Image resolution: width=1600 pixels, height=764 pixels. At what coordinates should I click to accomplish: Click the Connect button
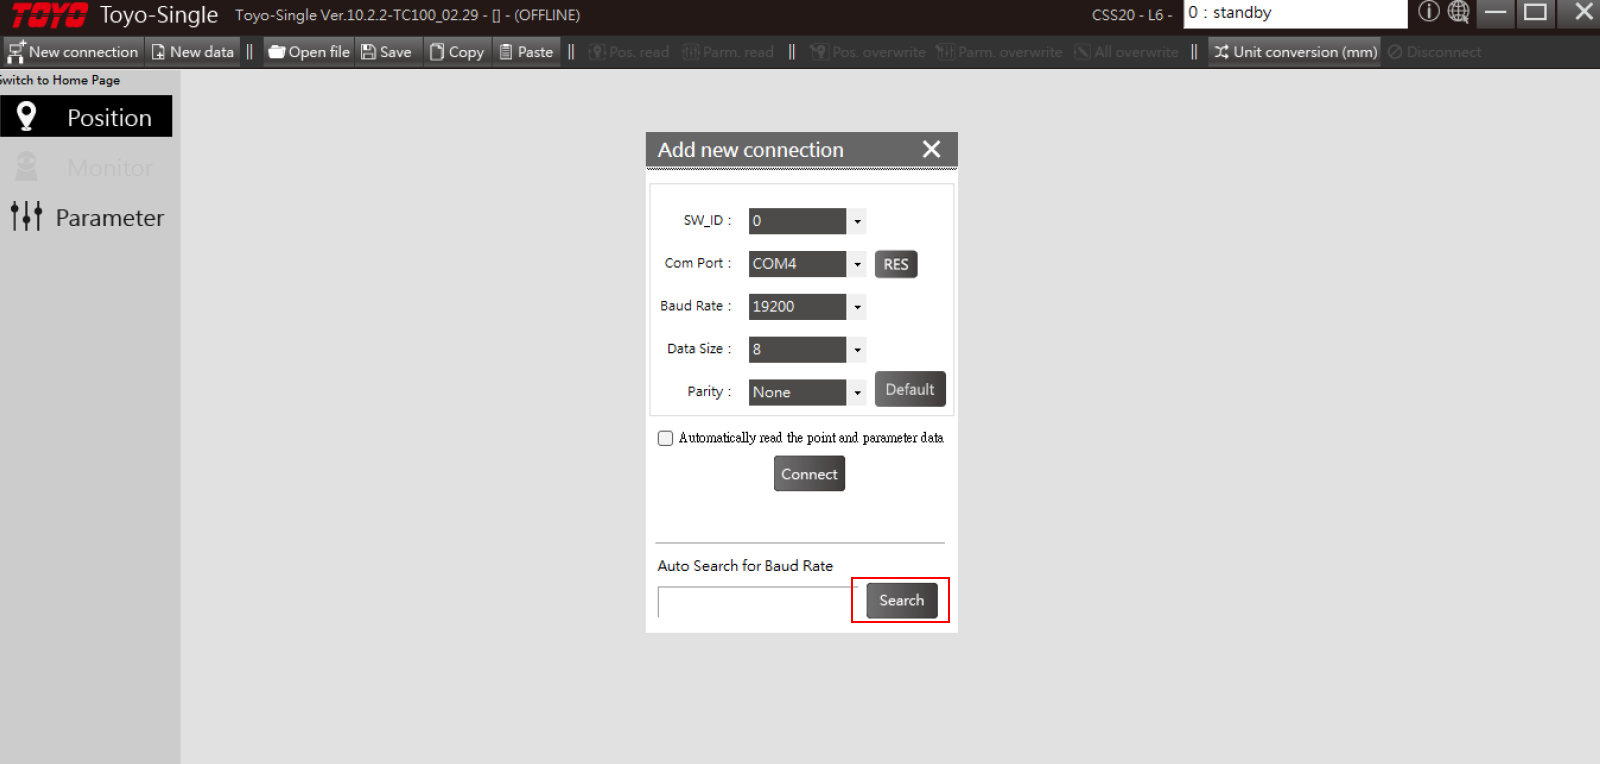coord(809,474)
